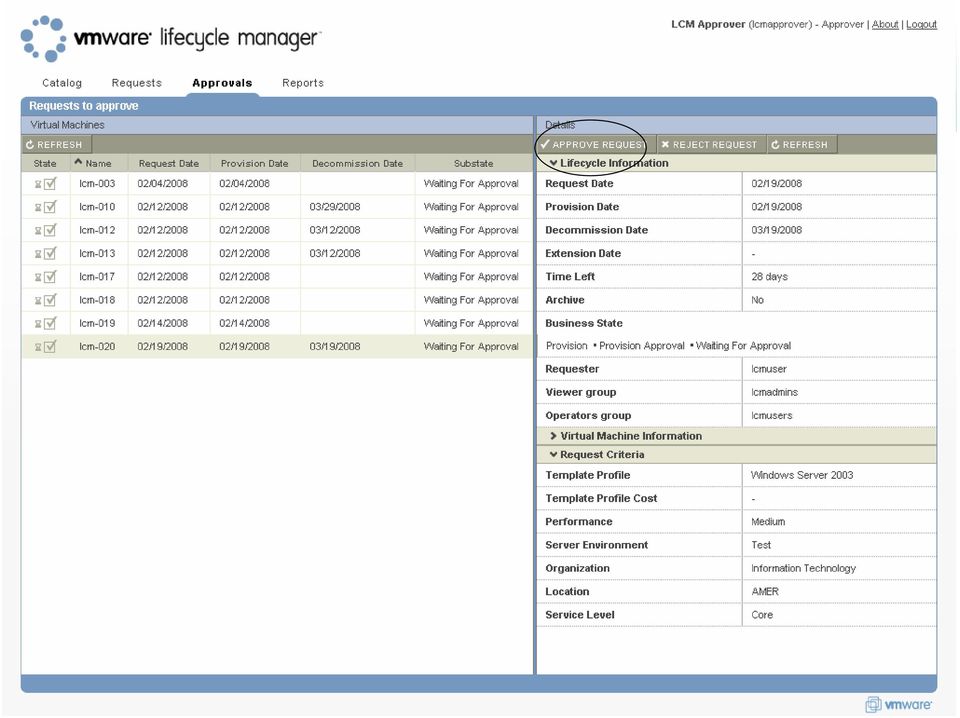Click Template Profile value Windows Server 2003
The height and width of the screenshot is (718, 960).
coord(802,475)
